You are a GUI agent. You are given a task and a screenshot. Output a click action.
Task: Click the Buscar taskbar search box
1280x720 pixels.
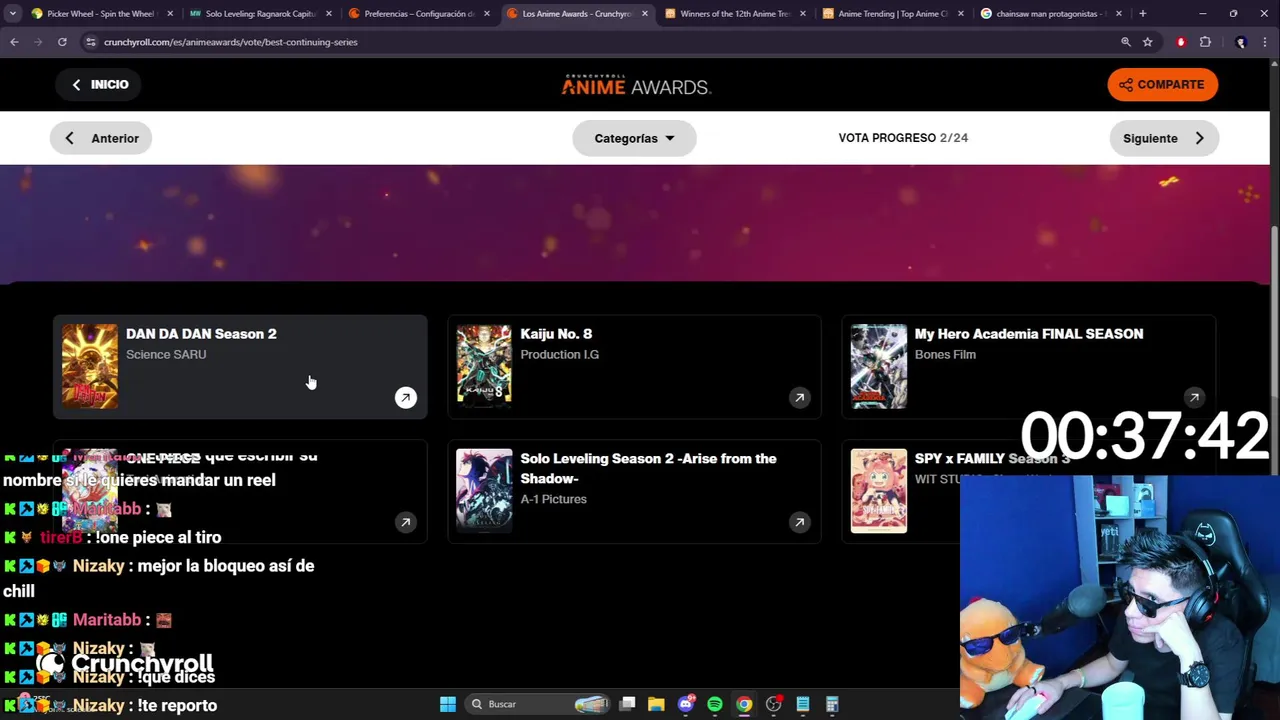(540, 704)
